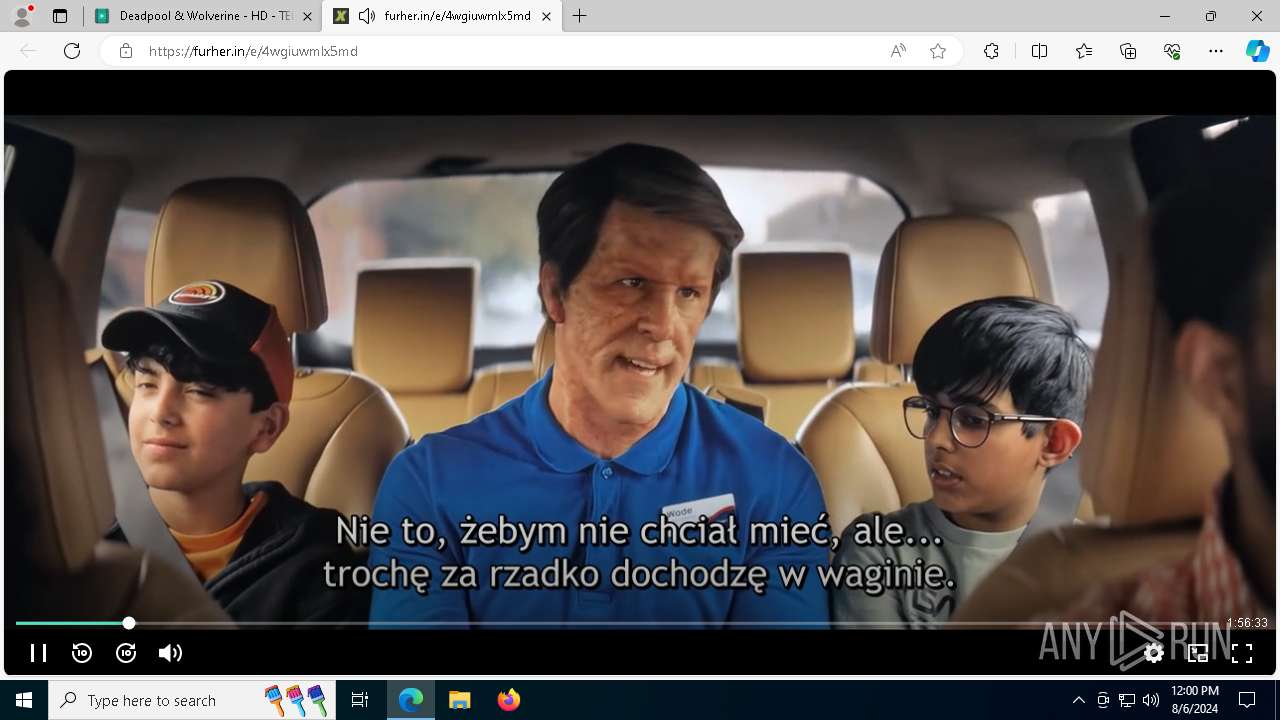The width and height of the screenshot is (1280, 720).
Task: Go back to previous page
Action: 28,51
